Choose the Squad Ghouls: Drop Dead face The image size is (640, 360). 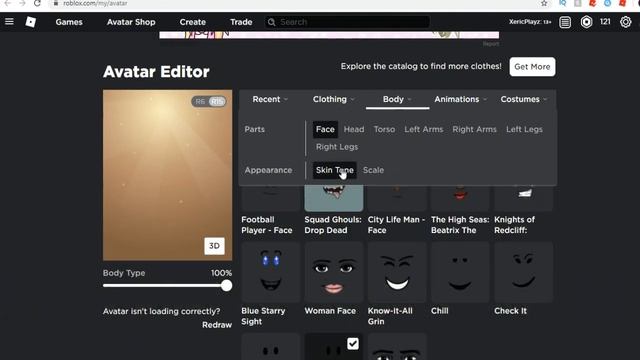coord(333,198)
